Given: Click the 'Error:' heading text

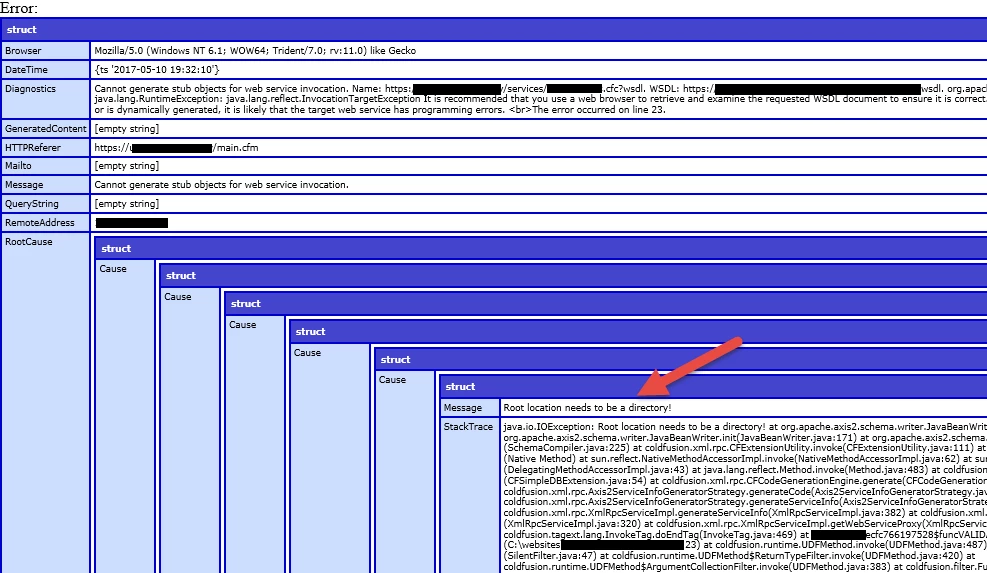Looking at the screenshot, I should pyautogui.click(x=19, y=8).
